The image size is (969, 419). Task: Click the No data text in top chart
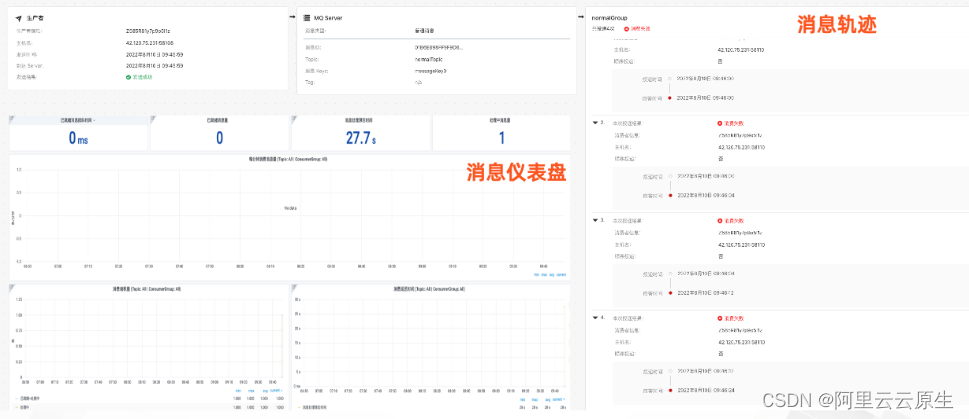point(290,208)
